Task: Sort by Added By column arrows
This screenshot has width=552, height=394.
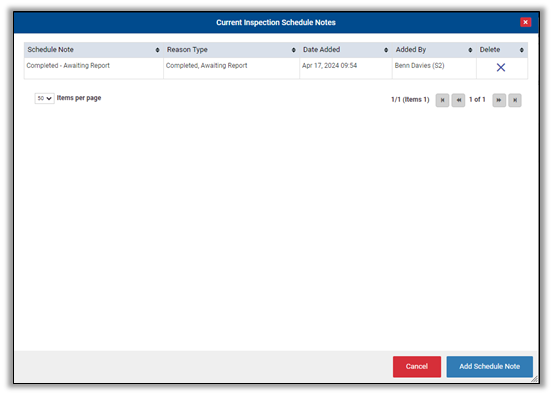Action: (470, 50)
